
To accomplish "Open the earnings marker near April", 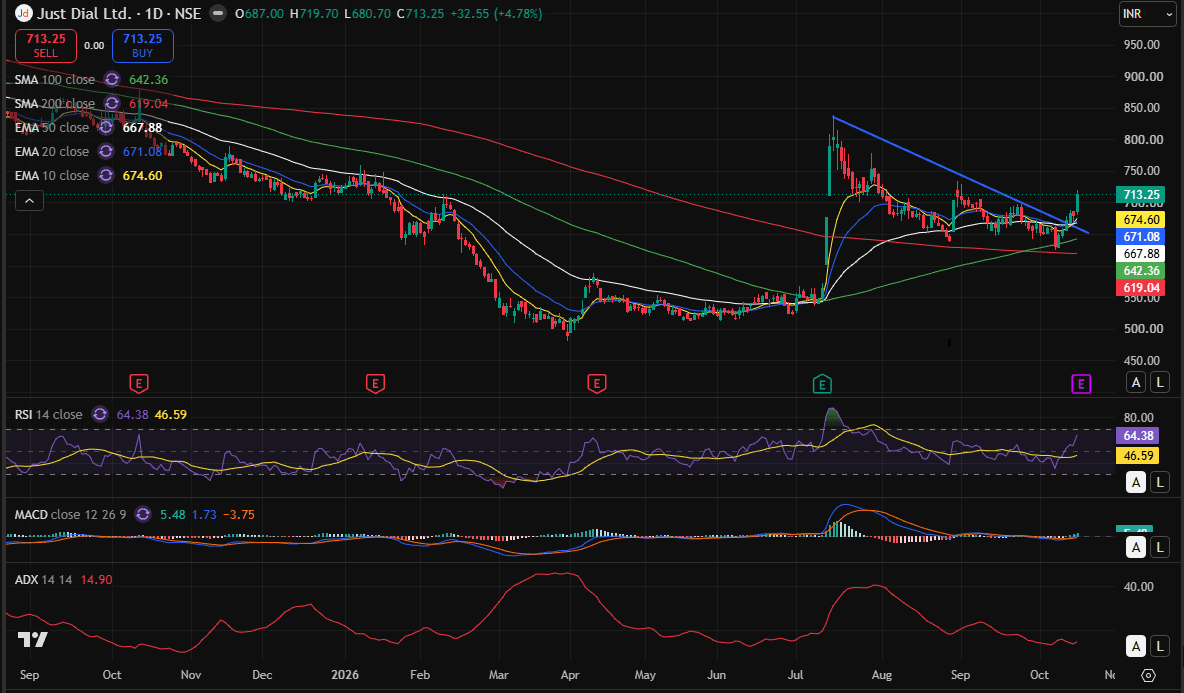I will [x=597, y=383].
